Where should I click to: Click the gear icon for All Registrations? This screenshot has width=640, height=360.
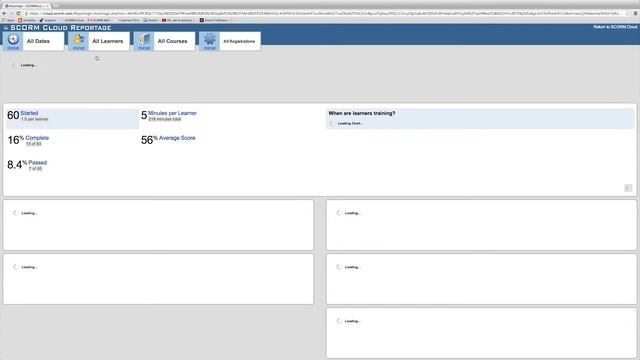209,39
